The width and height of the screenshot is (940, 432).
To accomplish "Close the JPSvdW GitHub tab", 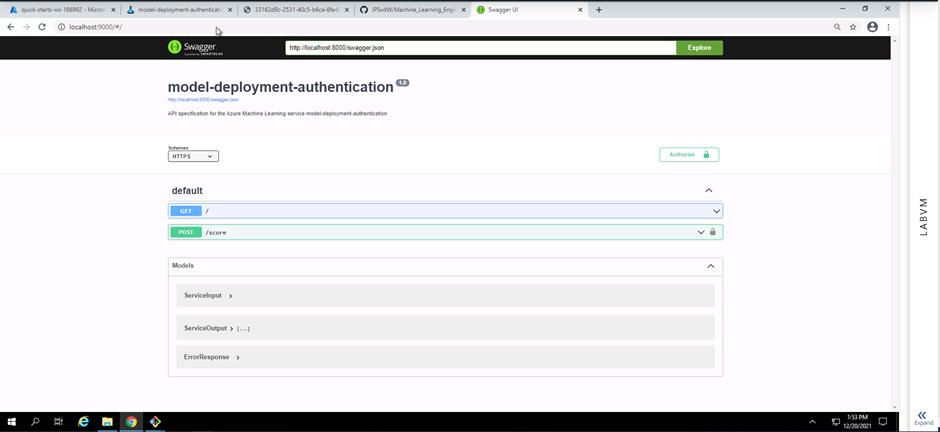I will click(x=463, y=10).
